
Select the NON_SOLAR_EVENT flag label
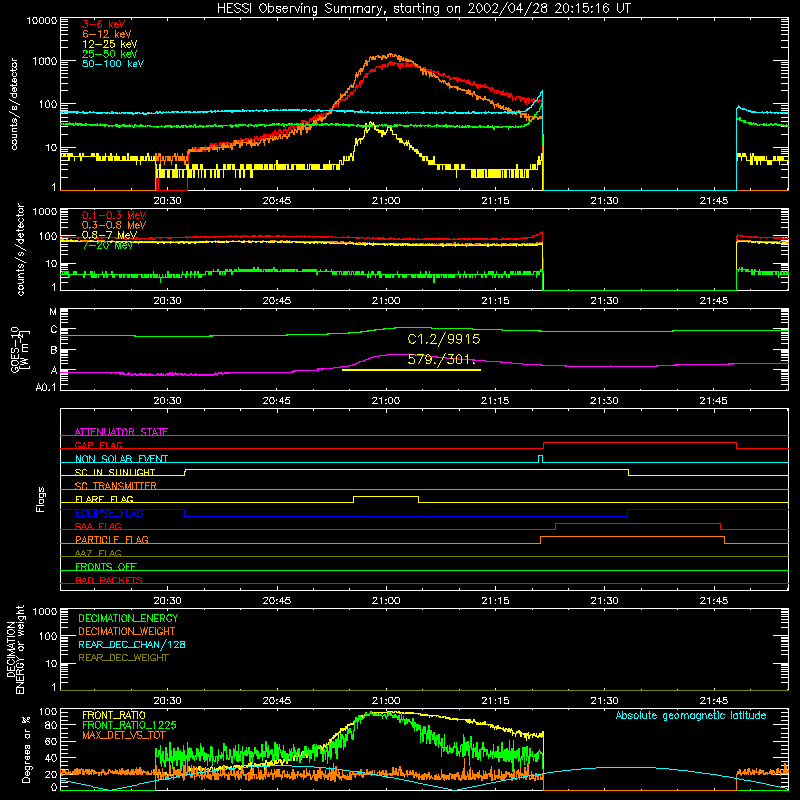[x=121, y=459]
